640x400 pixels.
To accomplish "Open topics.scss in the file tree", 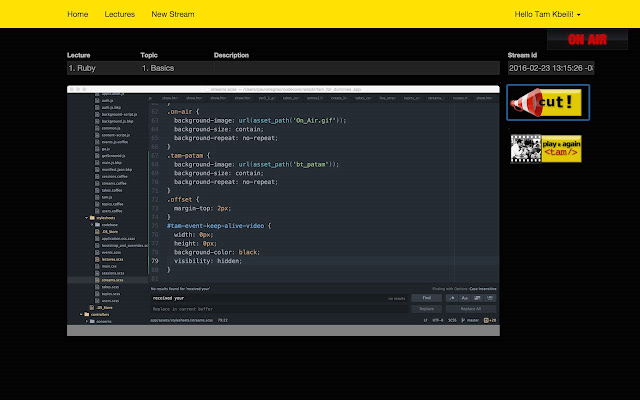I will point(111,294).
